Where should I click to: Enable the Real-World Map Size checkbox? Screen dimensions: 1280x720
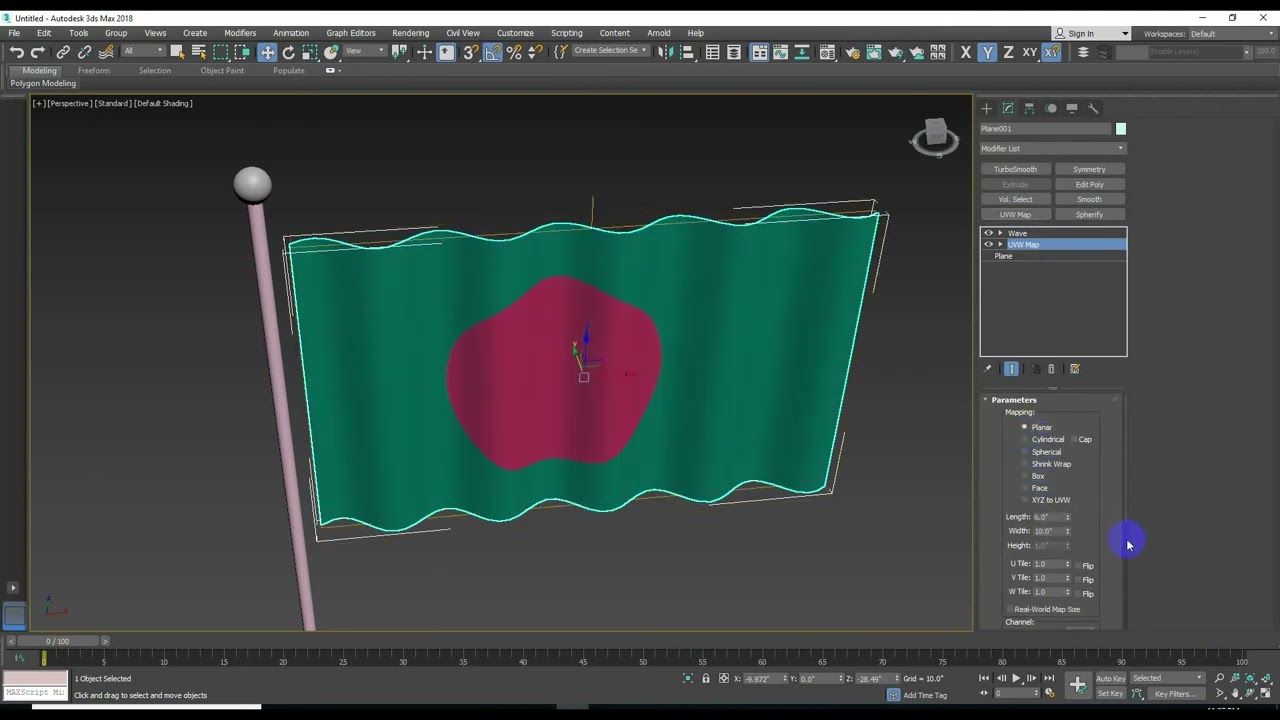click(1010, 609)
